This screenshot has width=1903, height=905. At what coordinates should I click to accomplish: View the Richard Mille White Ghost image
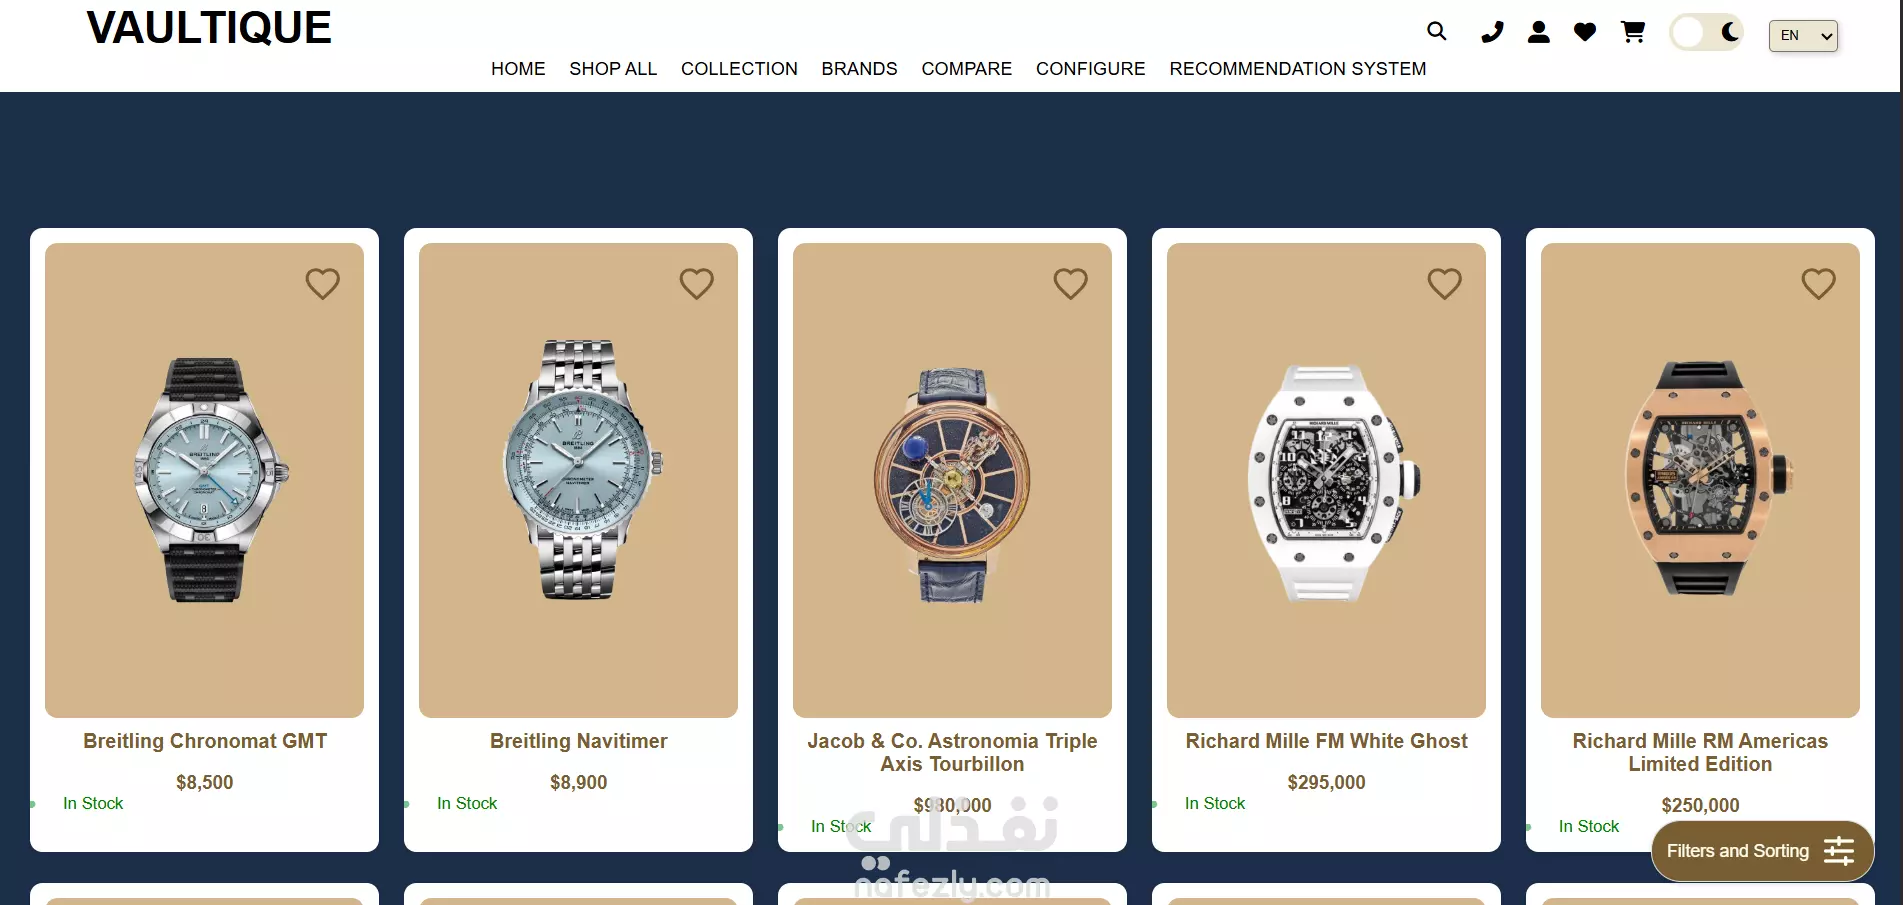[1326, 480]
